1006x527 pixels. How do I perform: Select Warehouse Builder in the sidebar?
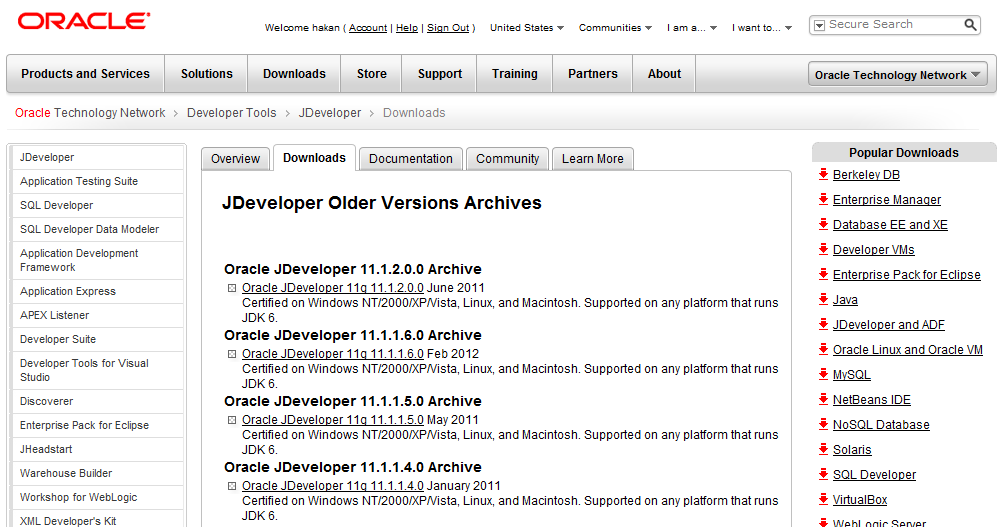click(98, 473)
